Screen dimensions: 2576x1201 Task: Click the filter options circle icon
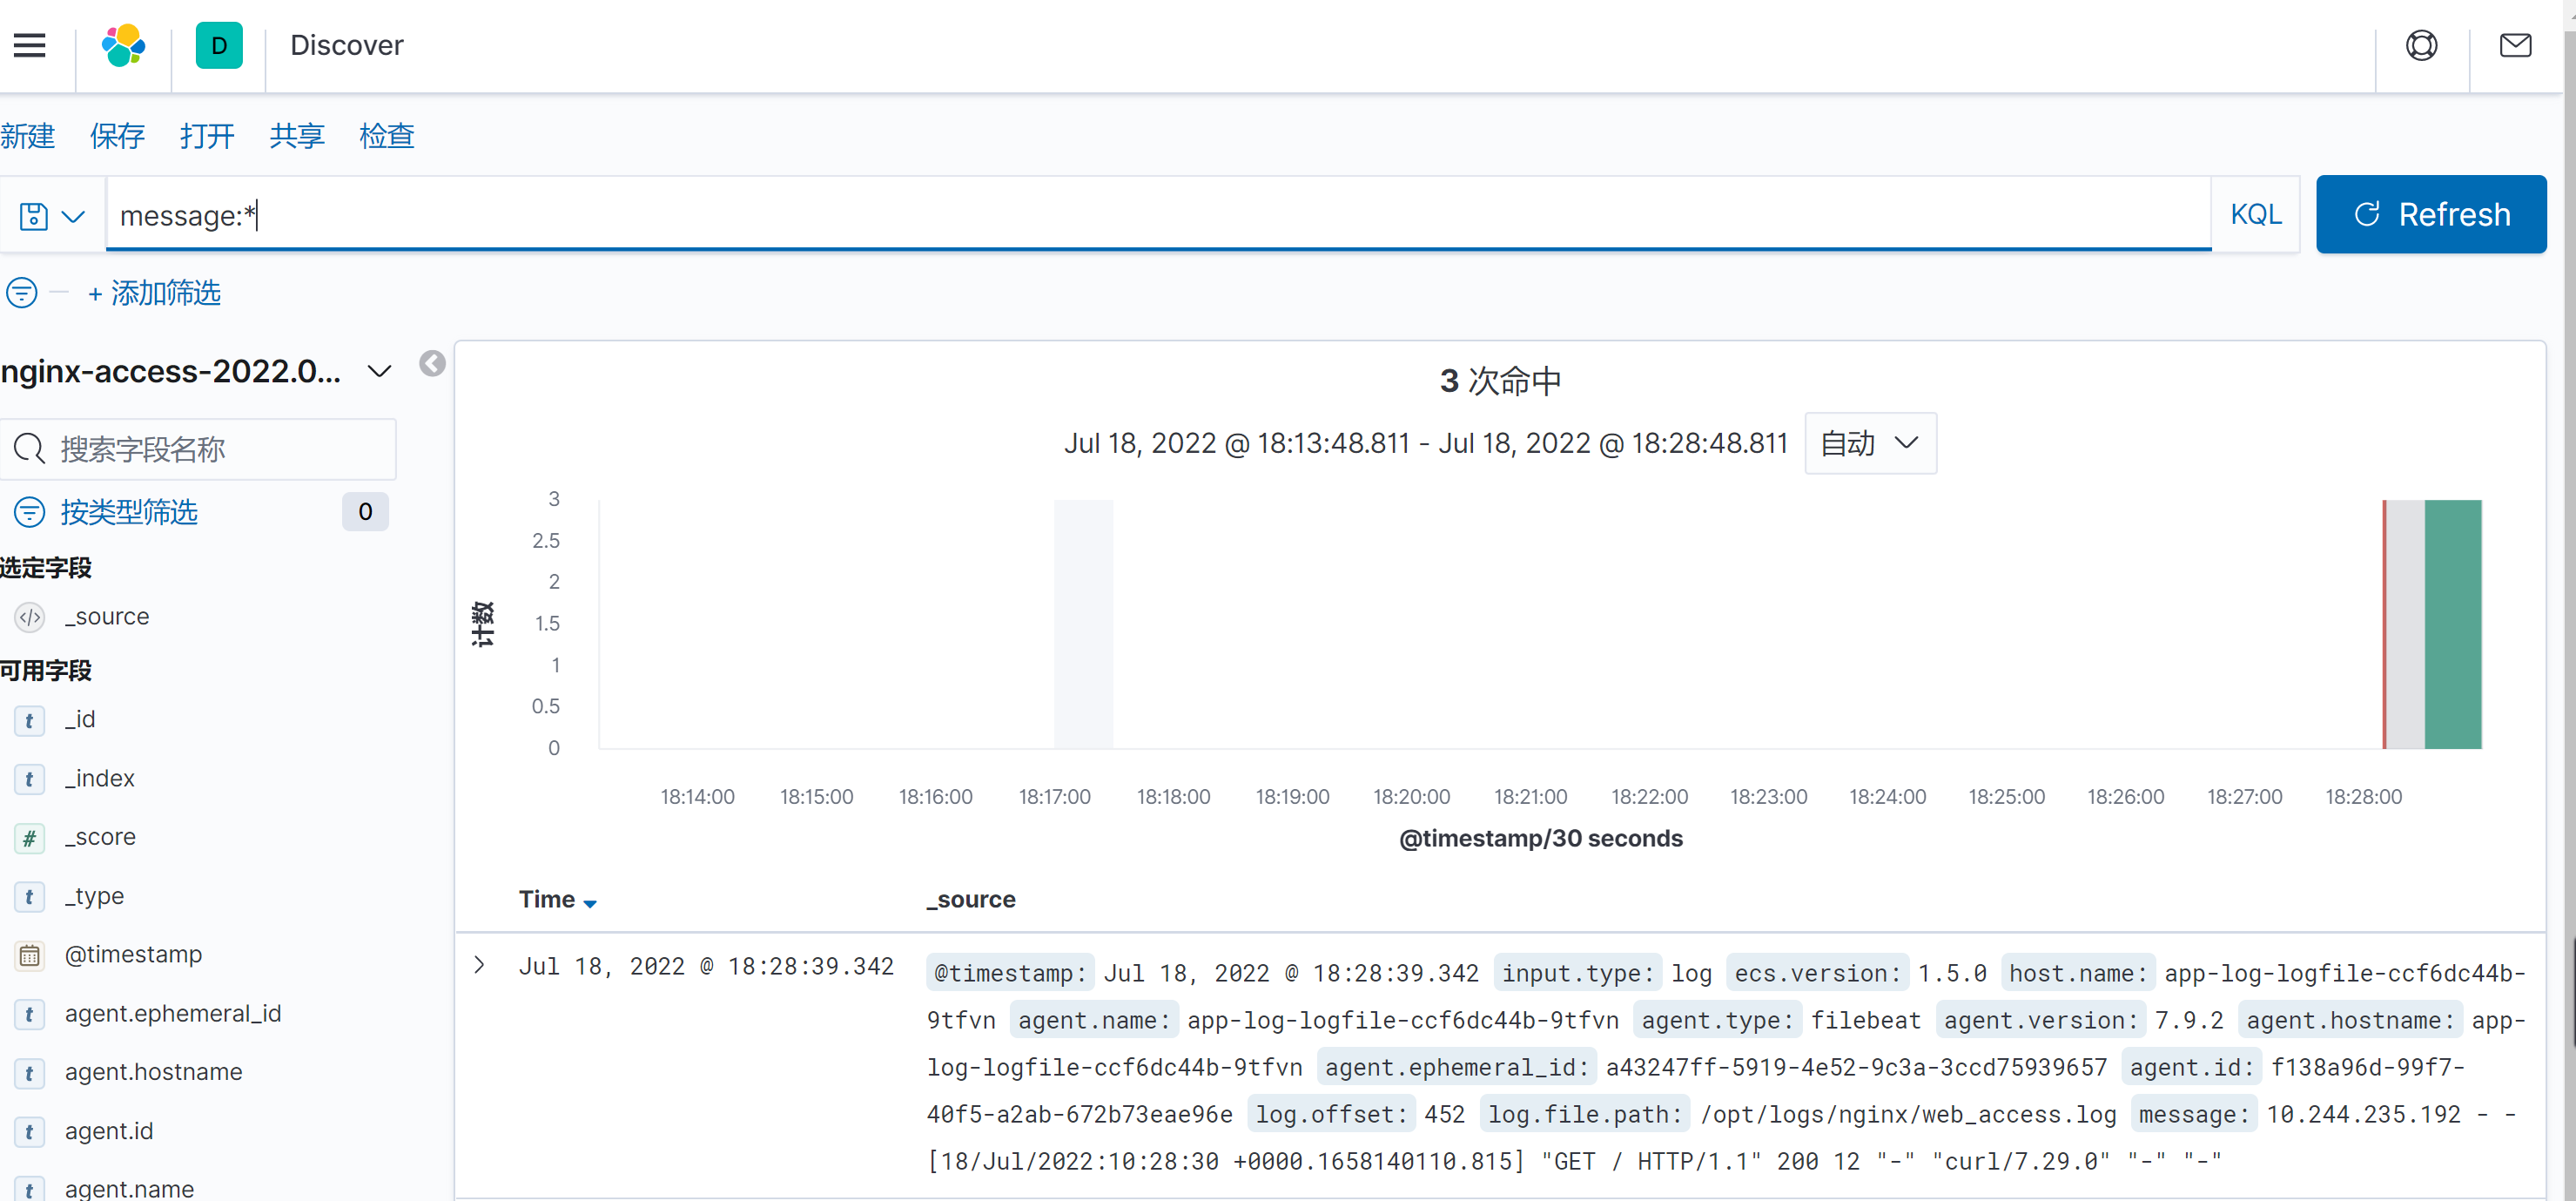(22, 293)
